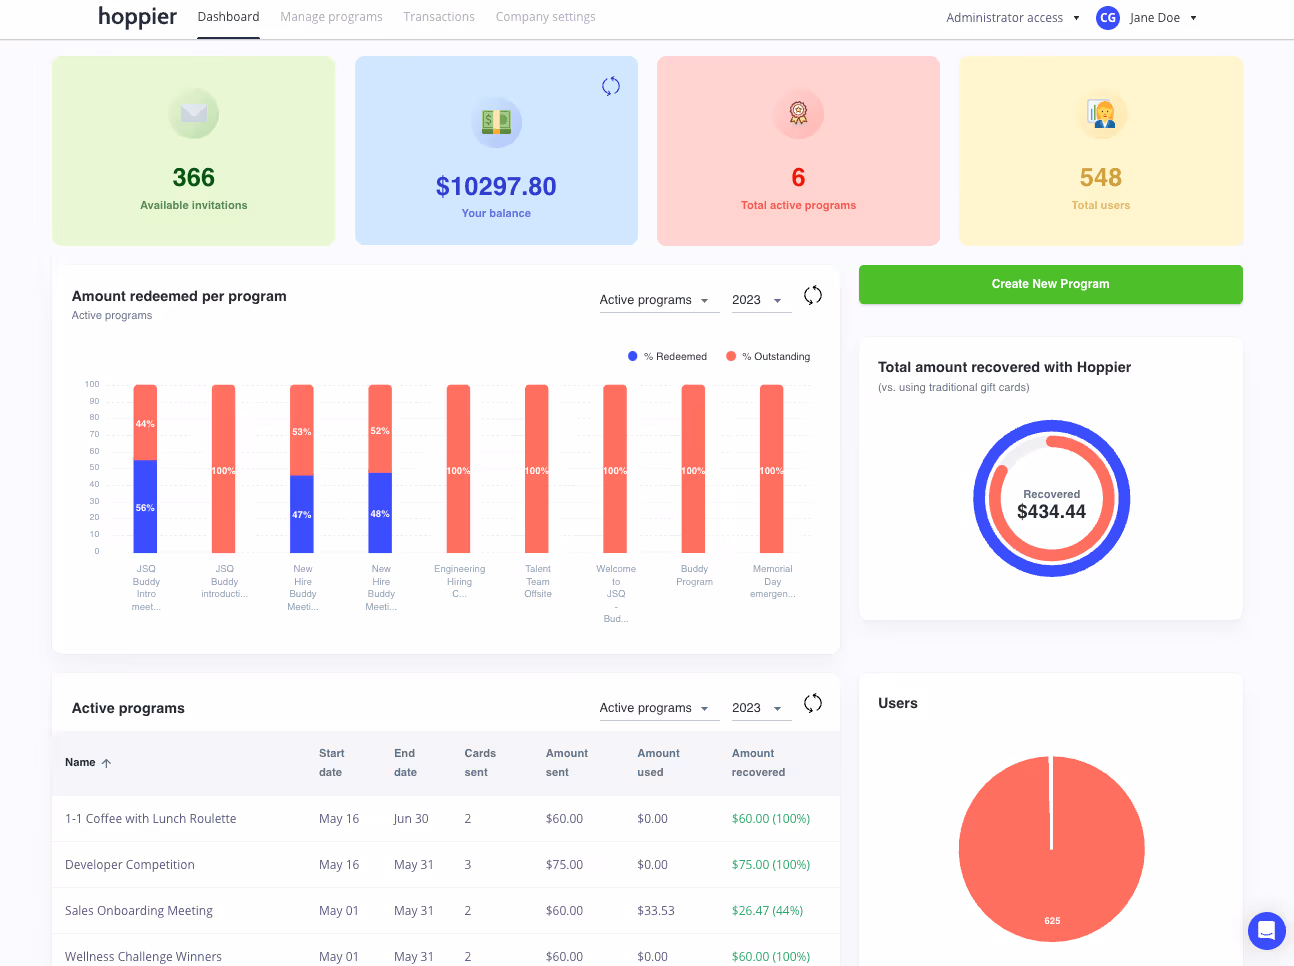This screenshot has width=1294, height=966.
Task: Click the Engineering Hiring 100% bar
Action: [459, 469]
